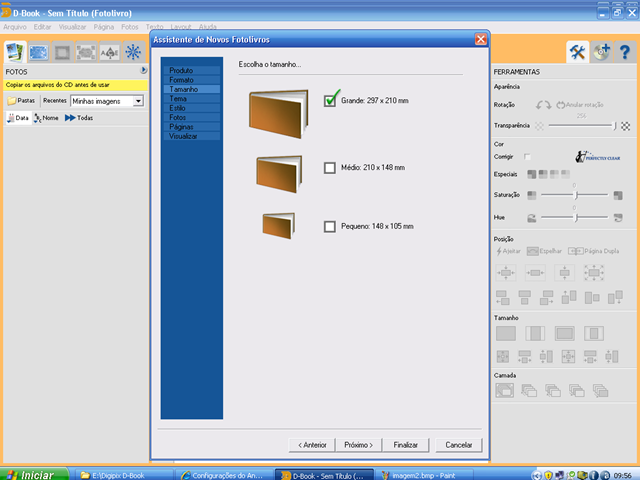Screen dimensions: 640x480
Task: Click the Iniciar start button
Action: (x=34, y=475)
